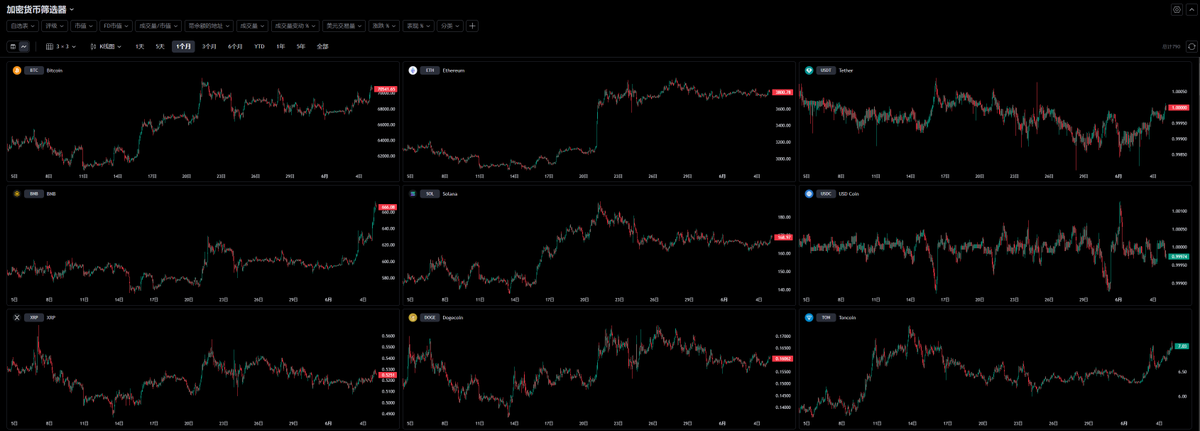The width and height of the screenshot is (1200, 431).
Task: Open the ETH ticker badge
Action: tap(430, 70)
